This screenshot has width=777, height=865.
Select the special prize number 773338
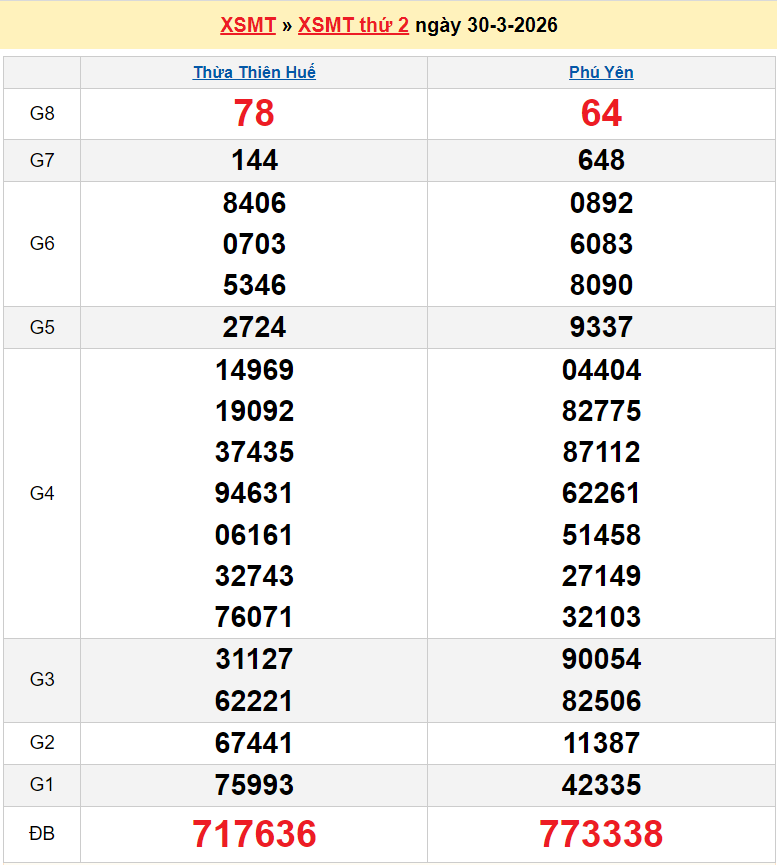[601, 834]
